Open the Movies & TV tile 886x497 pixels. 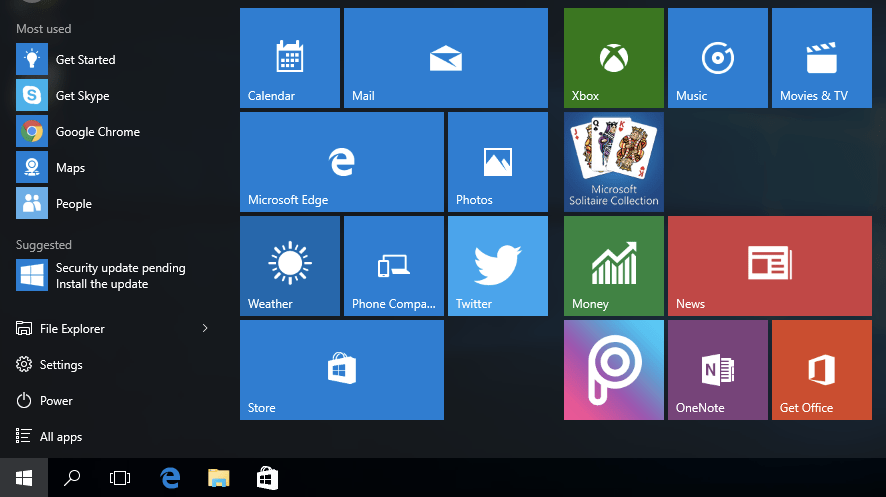tap(822, 58)
